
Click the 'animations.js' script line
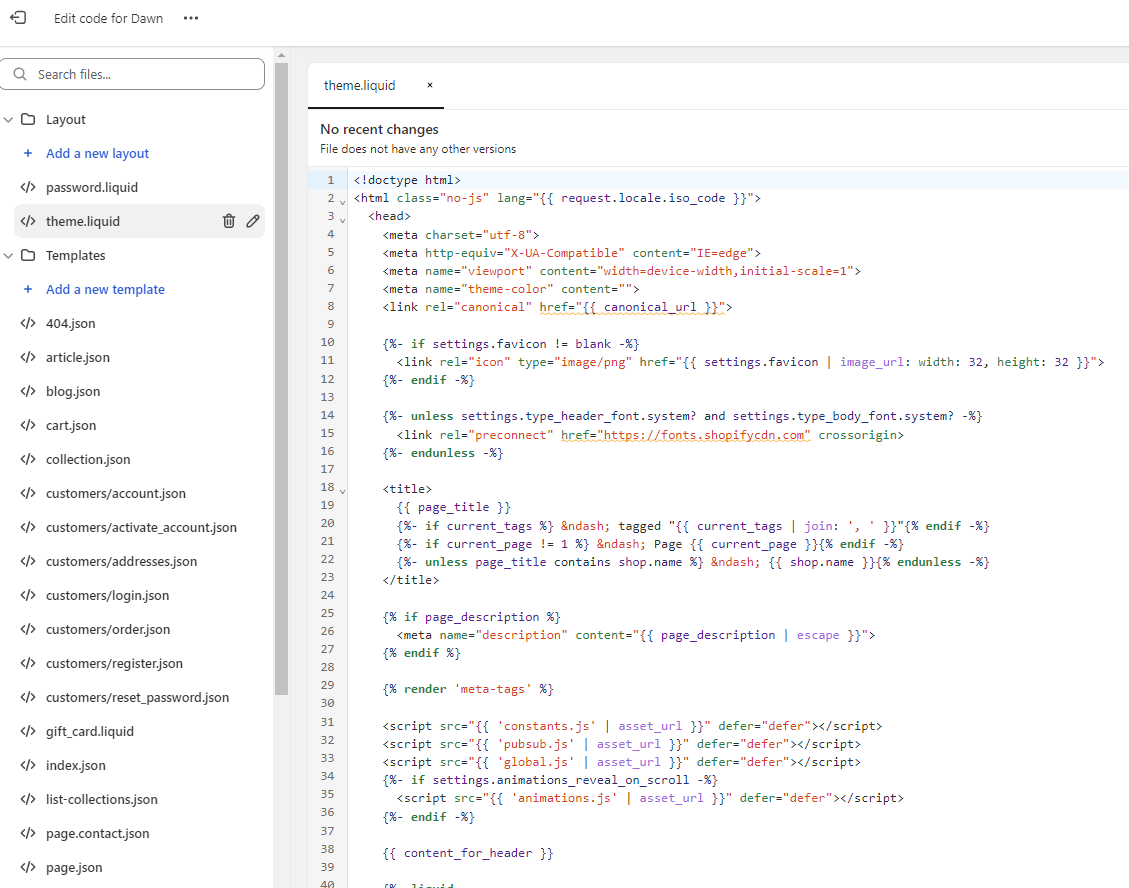click(x=650, y=798)
